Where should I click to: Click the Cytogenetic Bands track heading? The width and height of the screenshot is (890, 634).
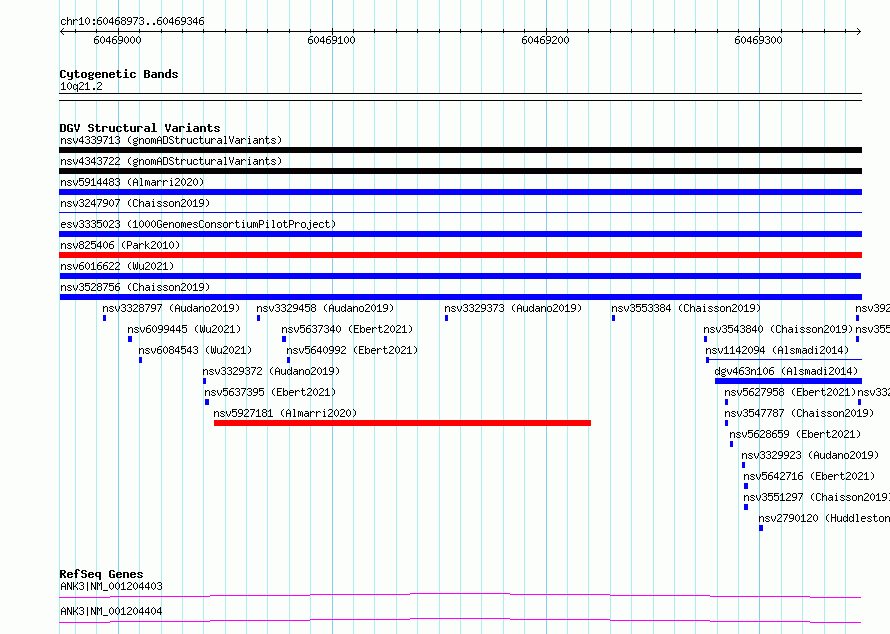[119, 74]
